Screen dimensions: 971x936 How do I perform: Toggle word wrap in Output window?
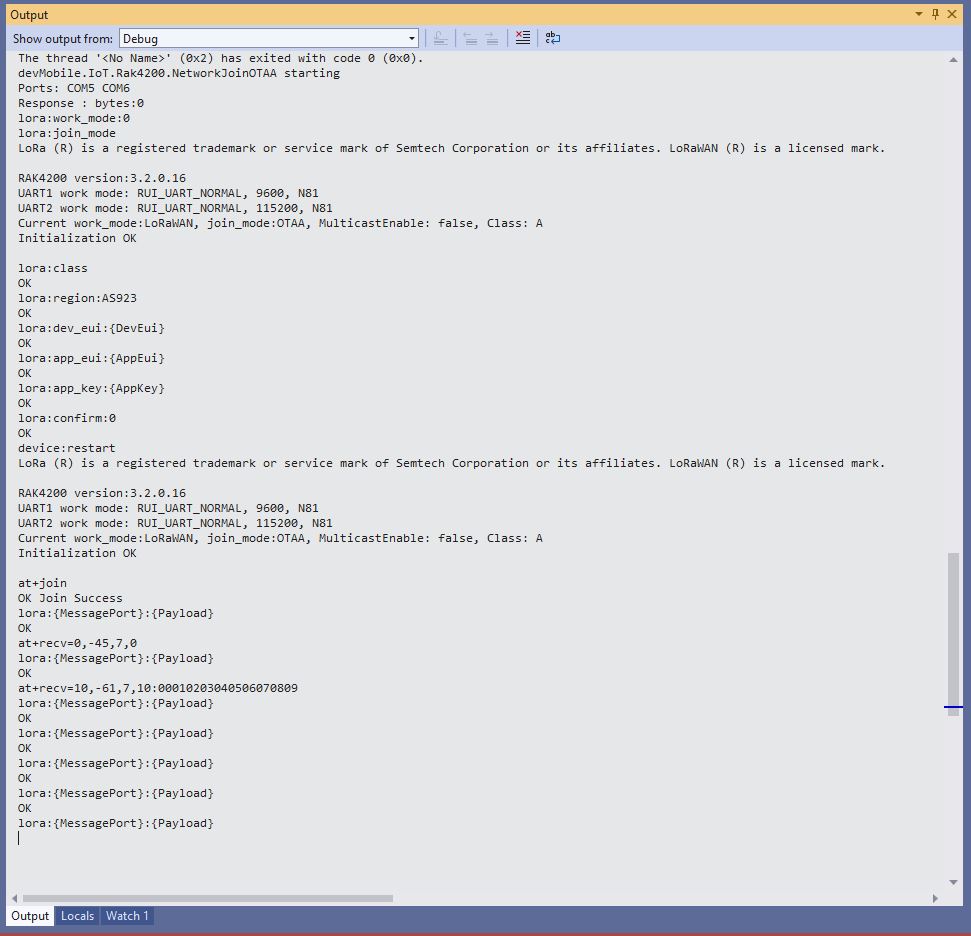[553, 38]
